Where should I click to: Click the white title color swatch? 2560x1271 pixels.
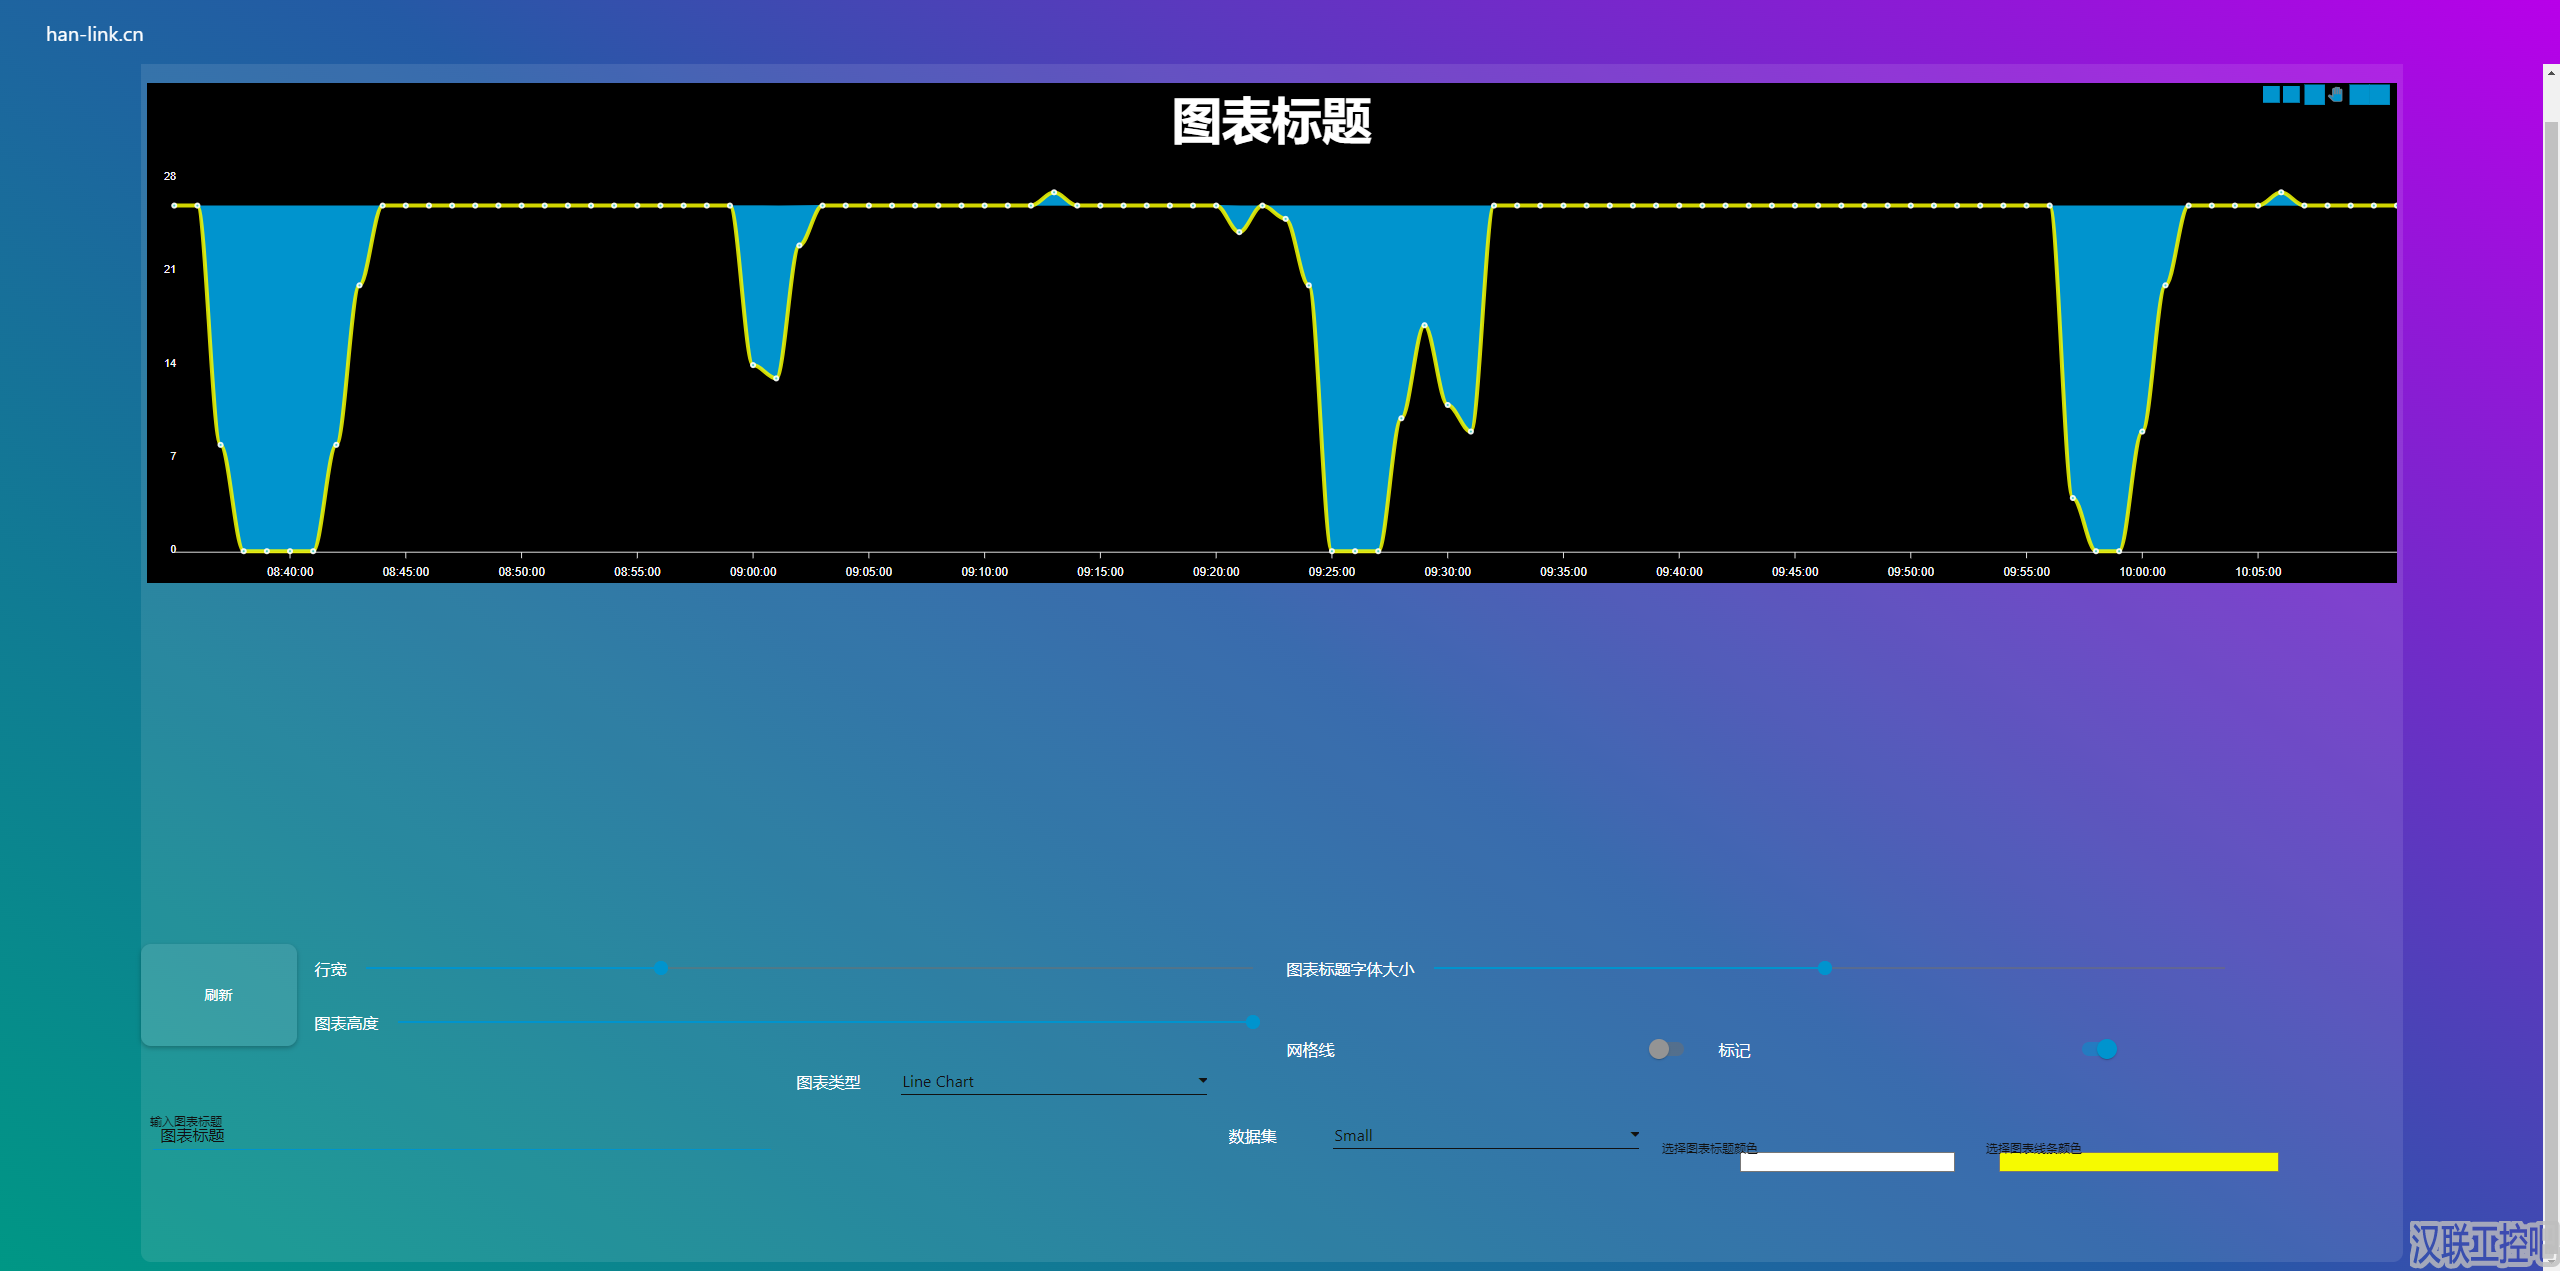(1846, 1162)
